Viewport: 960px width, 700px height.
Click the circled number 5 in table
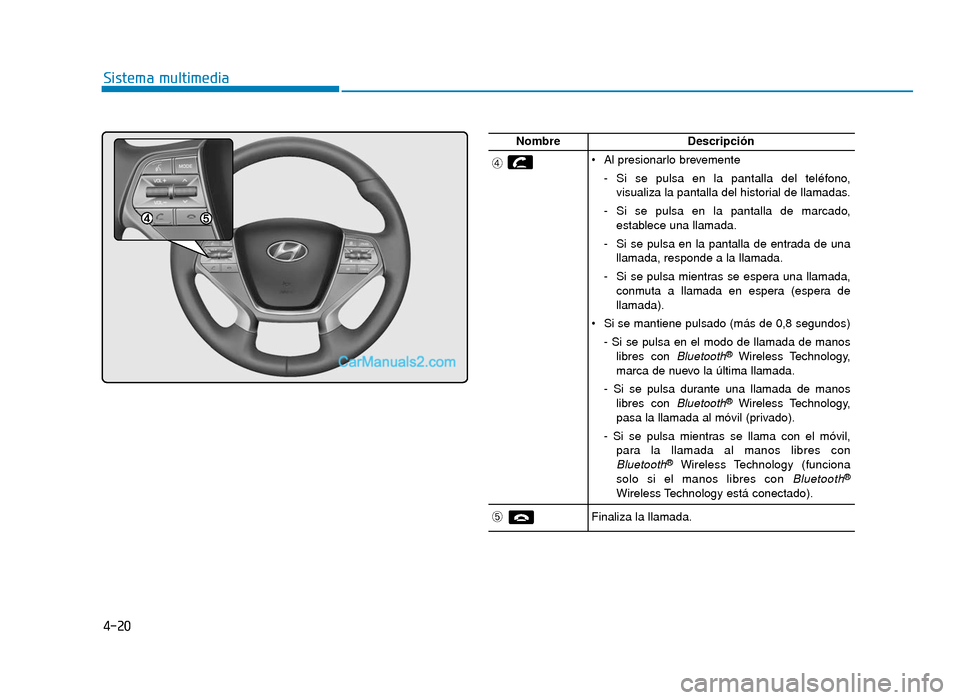pyautogui.click(x=497, y=517)
